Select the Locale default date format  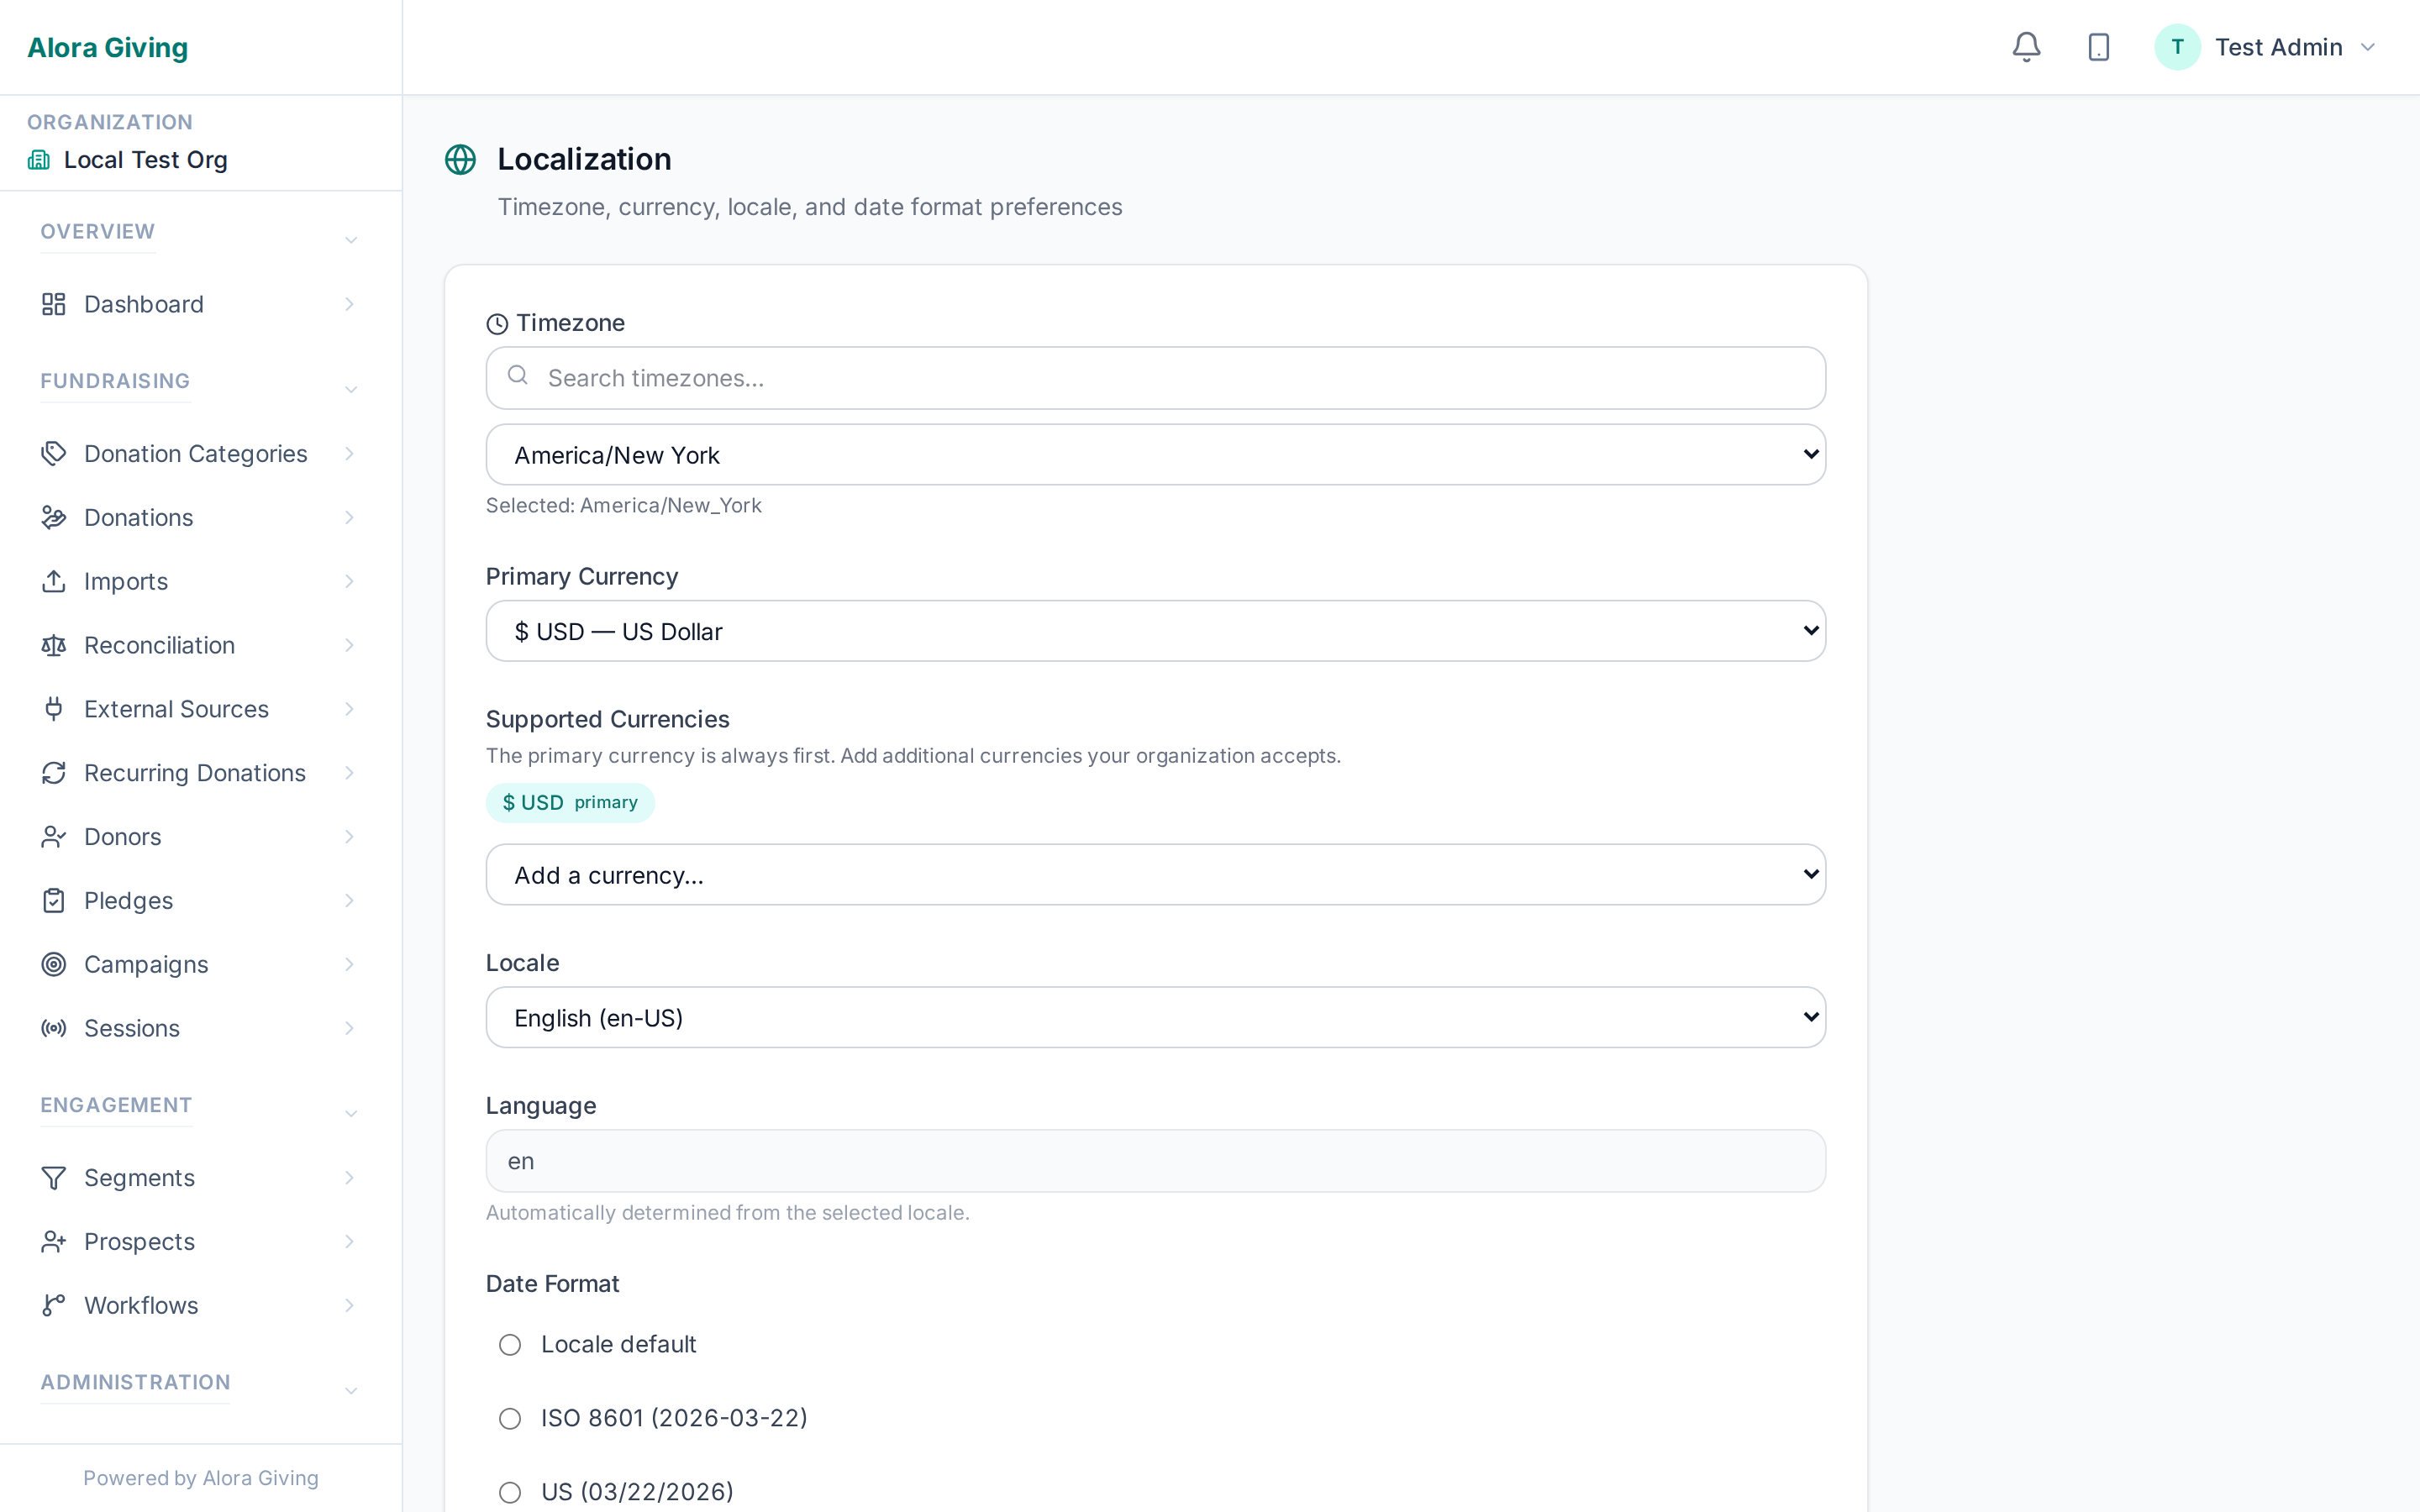(x=511, y=1344)
